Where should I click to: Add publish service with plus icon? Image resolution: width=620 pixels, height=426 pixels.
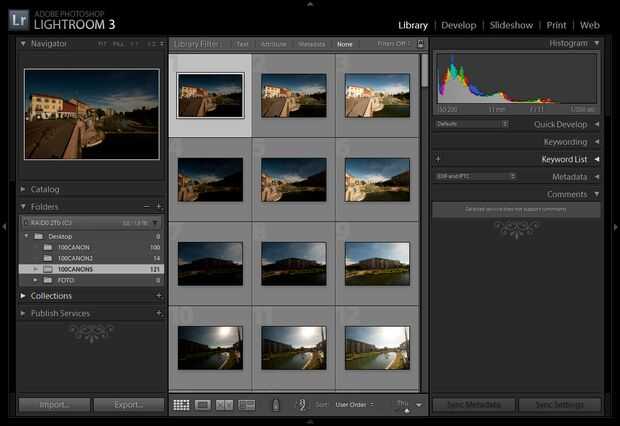click(x=159, y=313)
